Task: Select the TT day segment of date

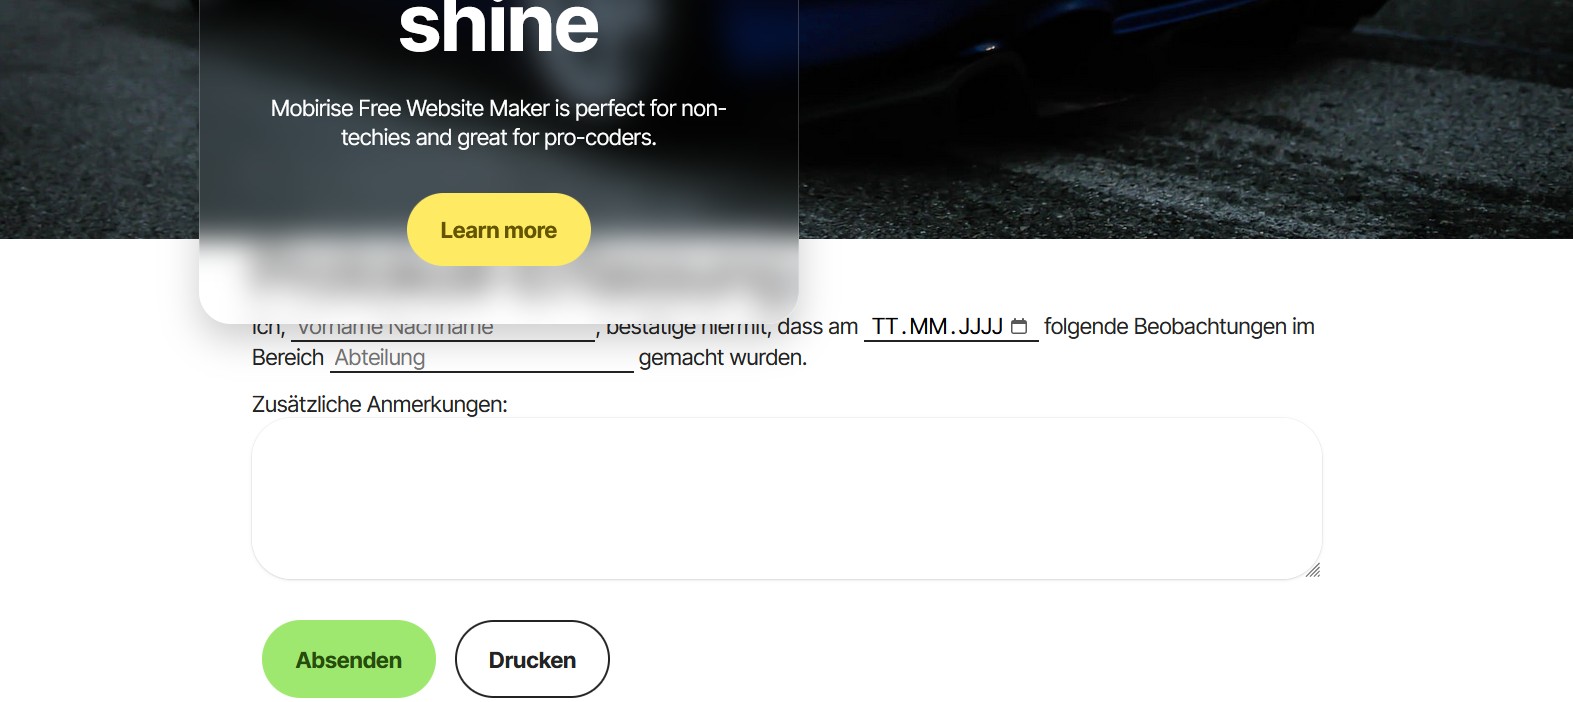Action: click(x=885, y=327)
